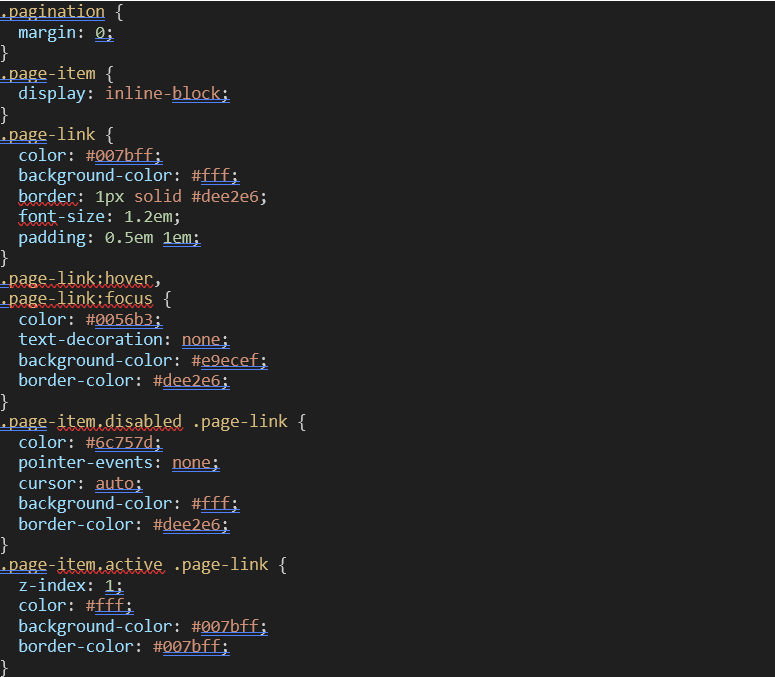Click the .page-link:focus selector

coord(78,299)
